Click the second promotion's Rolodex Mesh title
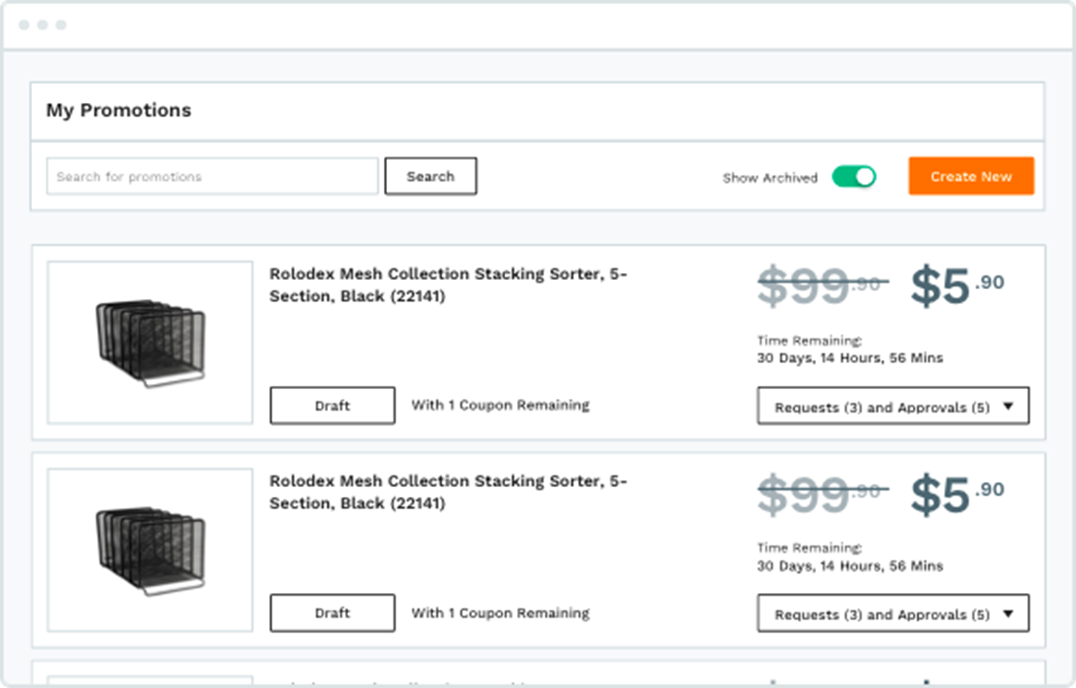1076x688 pixels. (x=448, y=492)
